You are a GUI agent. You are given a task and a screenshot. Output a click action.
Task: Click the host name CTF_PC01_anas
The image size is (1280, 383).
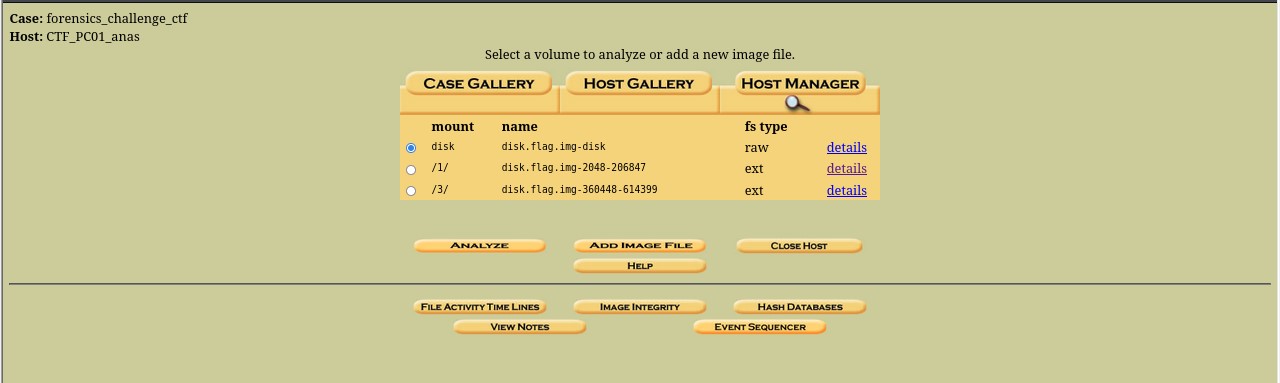pos(93,37)
